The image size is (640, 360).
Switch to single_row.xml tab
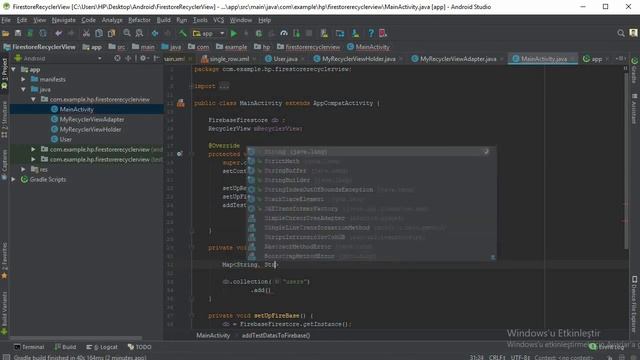pyautogui.click(x=229, y=59)
